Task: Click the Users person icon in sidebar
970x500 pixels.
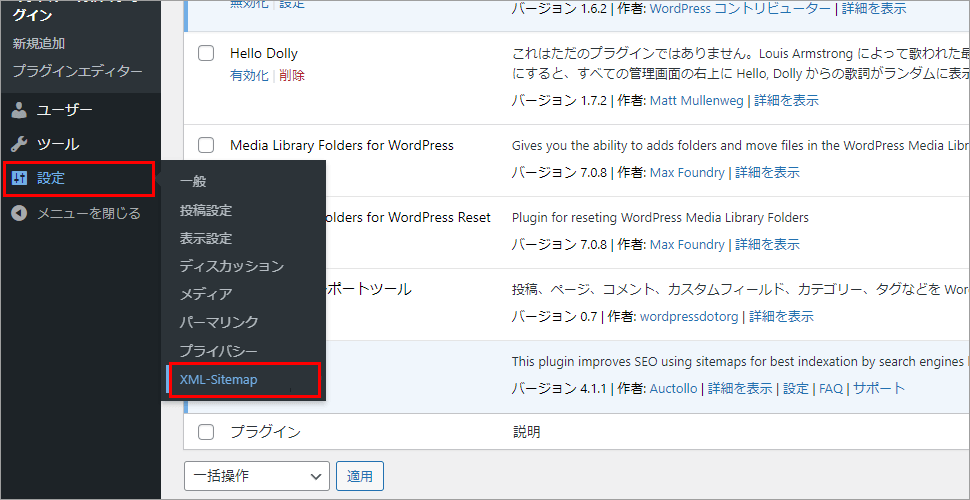Action: point(20,111)
